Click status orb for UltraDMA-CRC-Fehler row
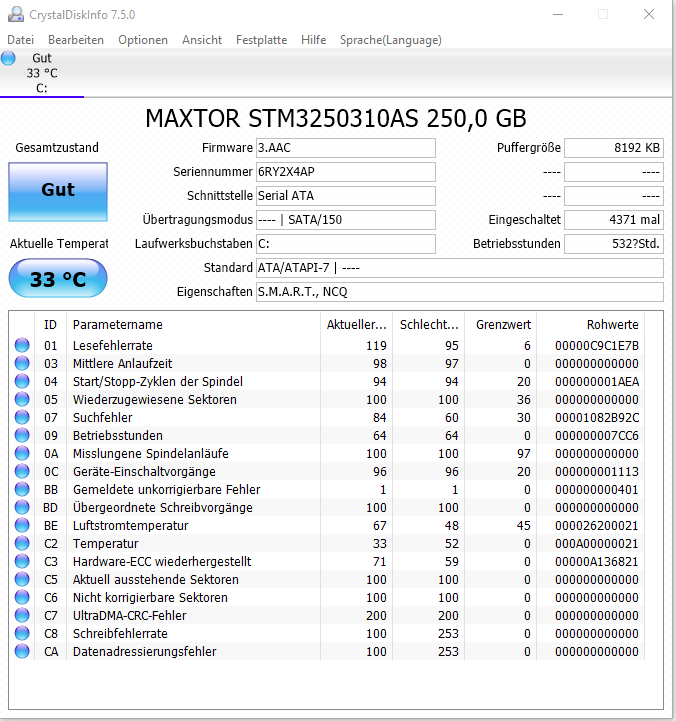 tap(22, 615)
